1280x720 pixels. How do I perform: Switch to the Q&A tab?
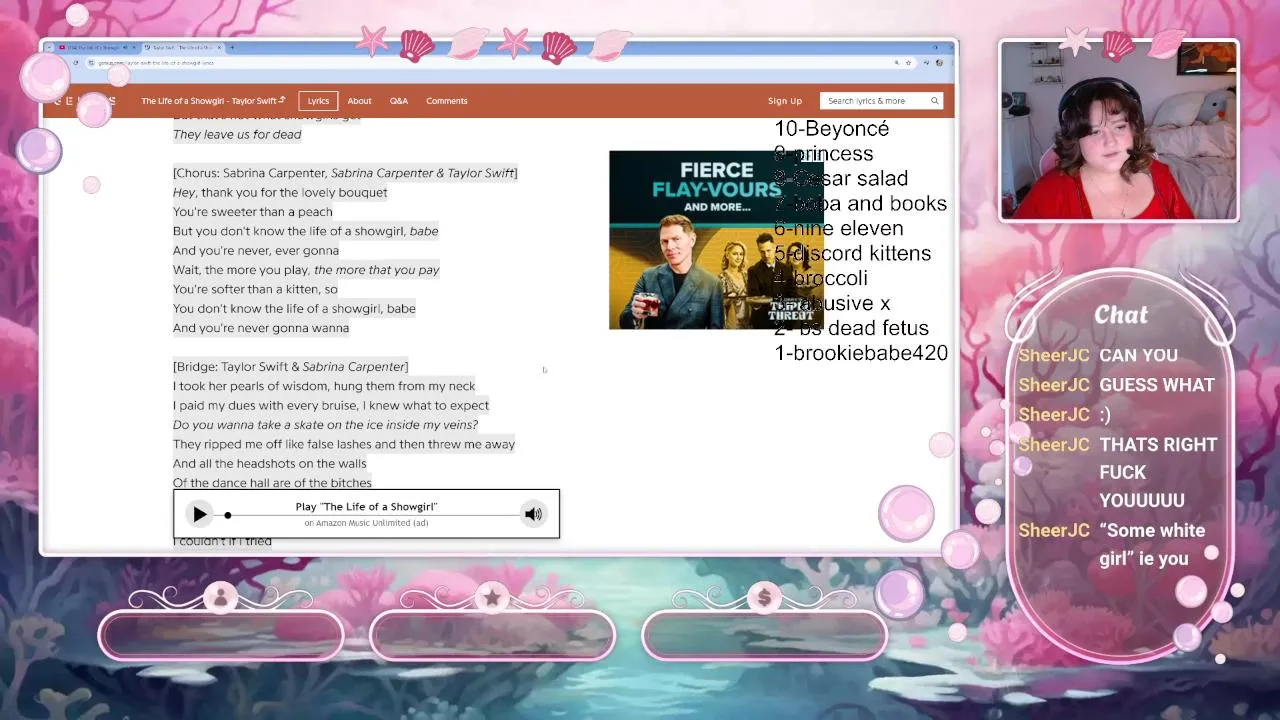point(399,101)
